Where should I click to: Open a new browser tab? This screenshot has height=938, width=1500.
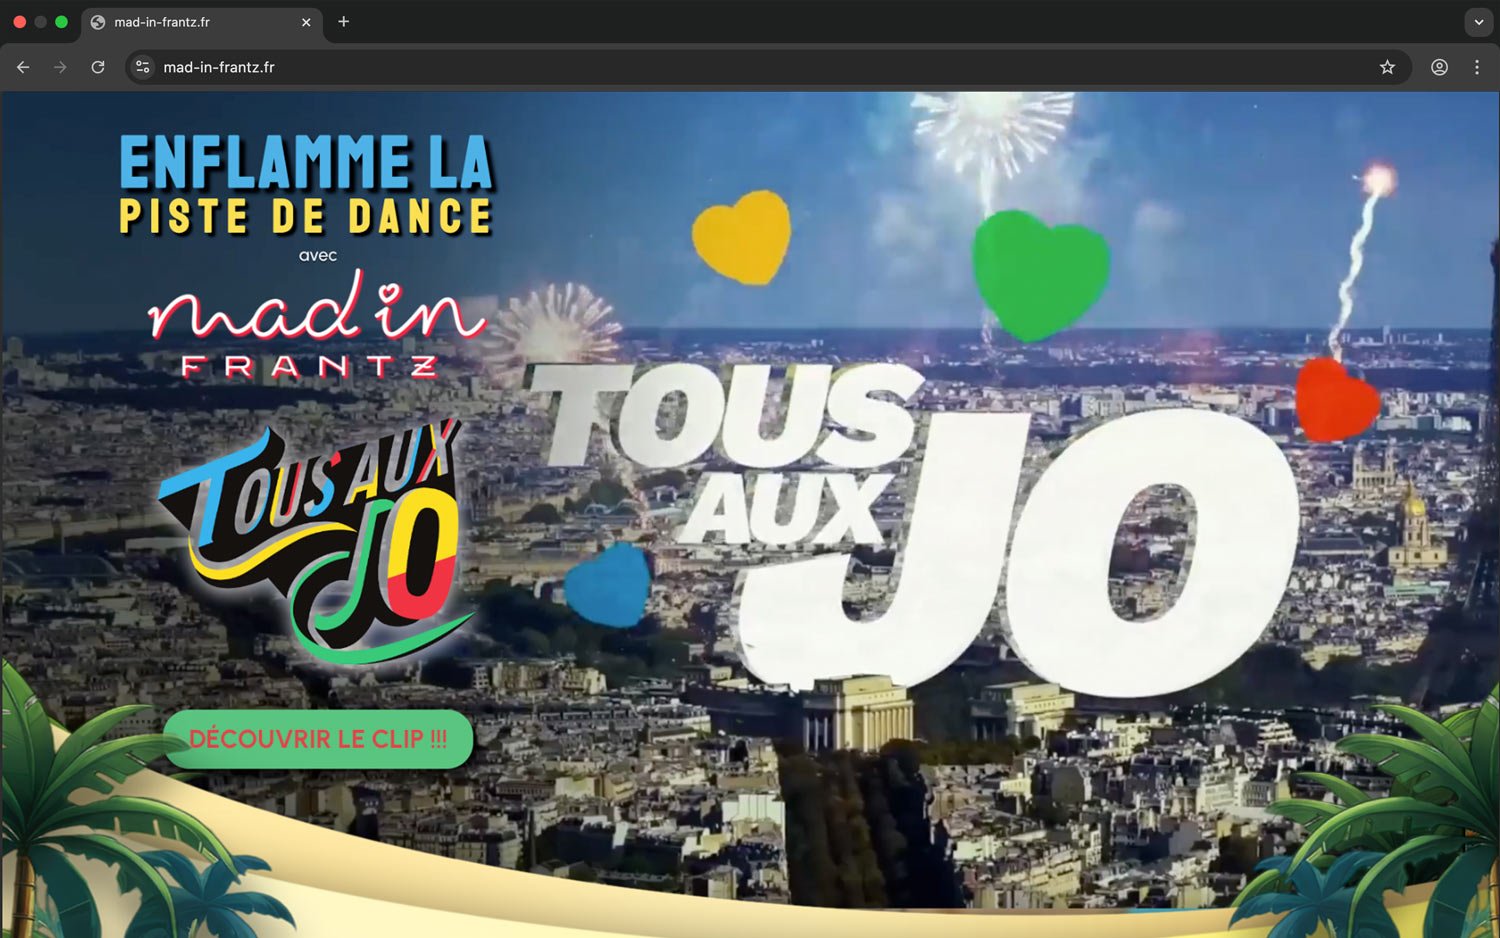pyautogui.click(x=343, y=21)
